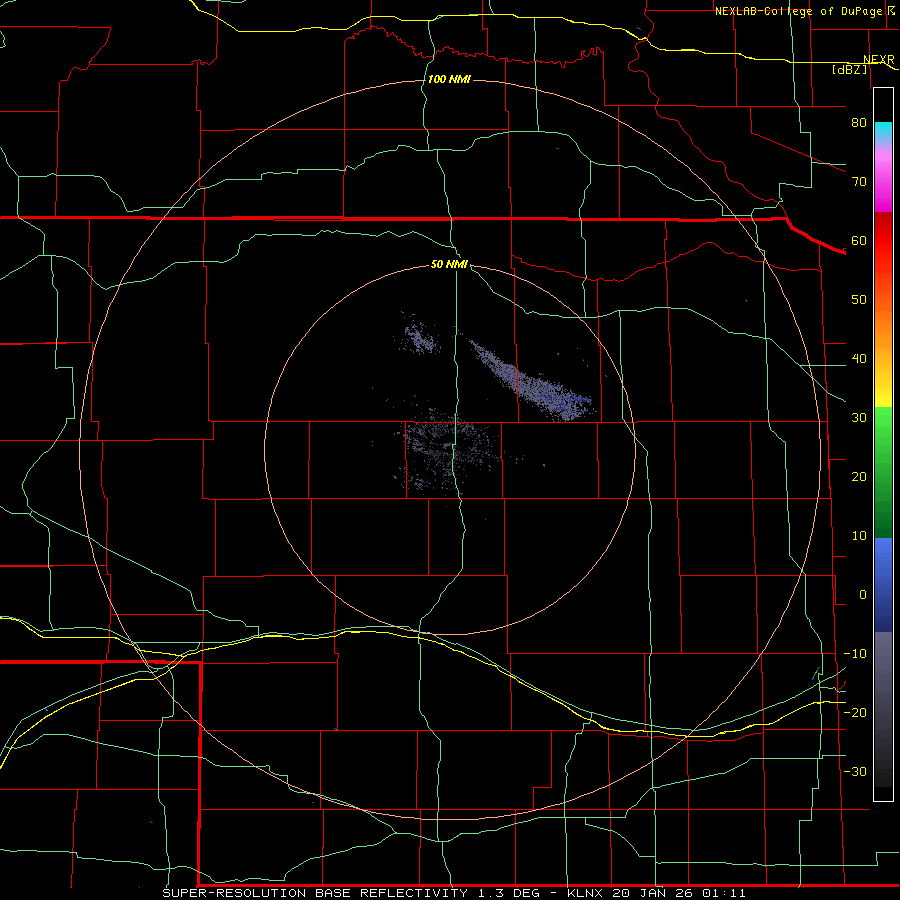900x900 pixels.
Task: Click the 40 dBZ legend value
Action: point(859,359)
